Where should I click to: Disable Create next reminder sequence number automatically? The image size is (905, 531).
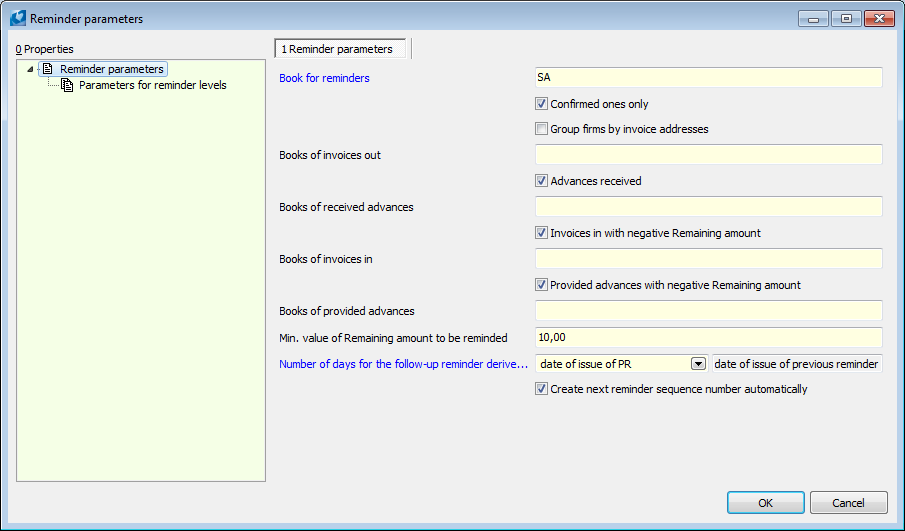541,388
